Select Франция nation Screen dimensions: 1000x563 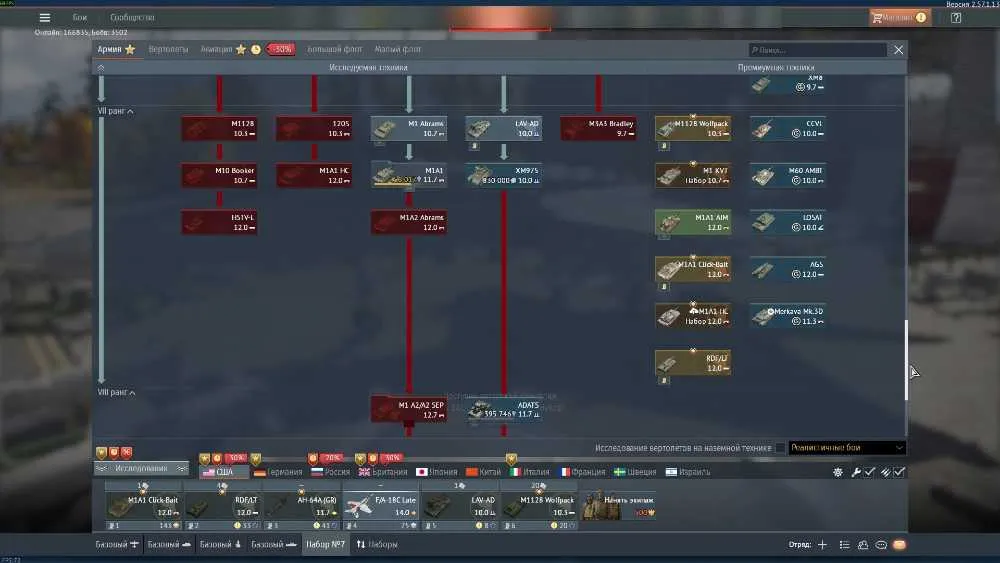(x=583, y=472)
